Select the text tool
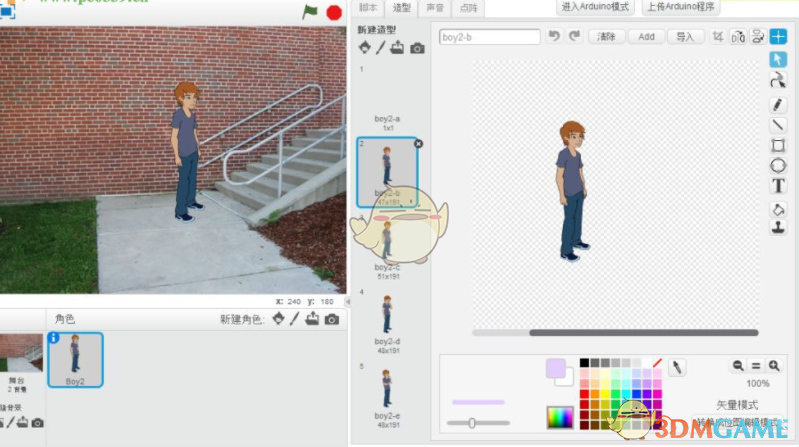799x447 pixels. (x=778, y=186)
